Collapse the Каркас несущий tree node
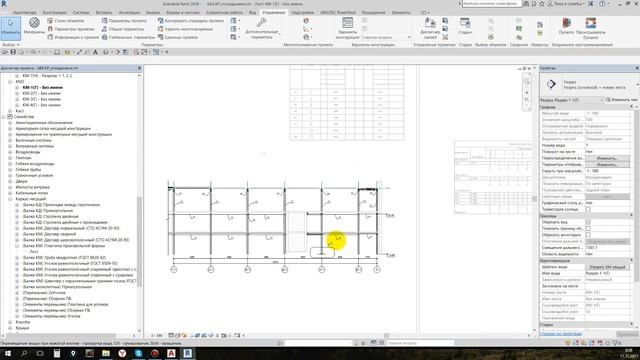This screenshot has width=640, height=360. pos(10,199)
